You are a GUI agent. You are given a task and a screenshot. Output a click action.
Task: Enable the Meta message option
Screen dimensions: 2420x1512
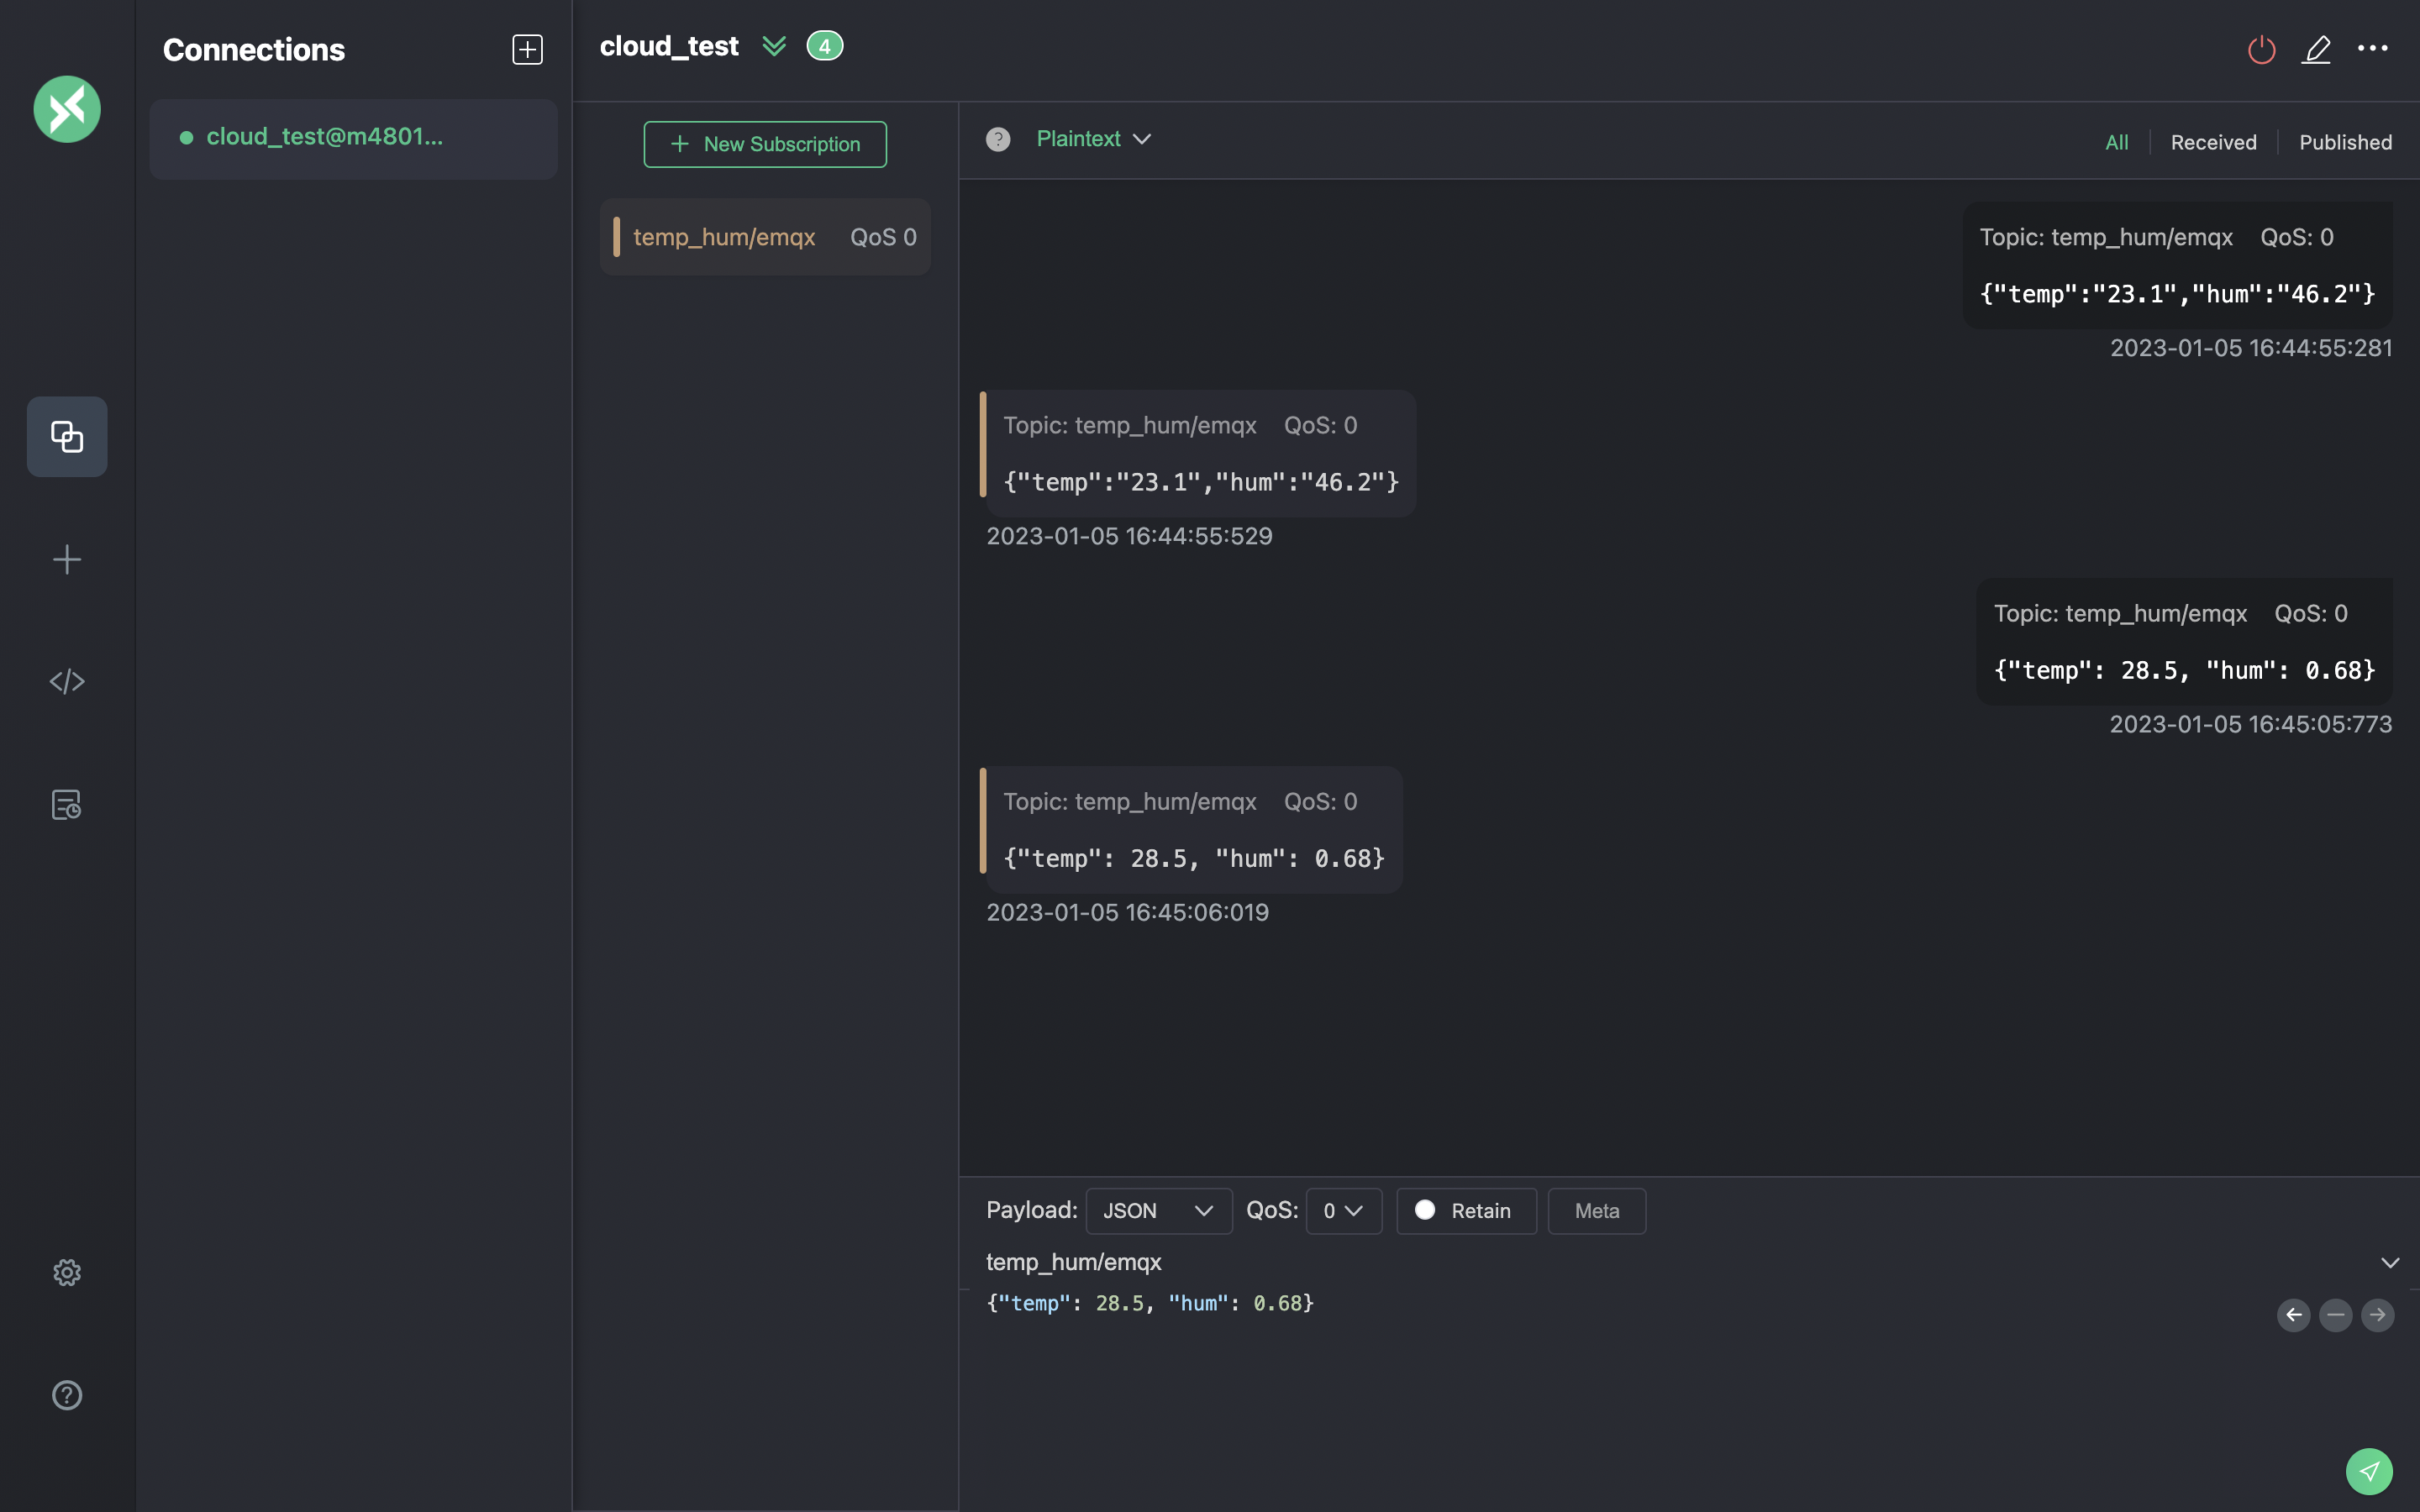pyautogui.click(x=1594, y=1209)
